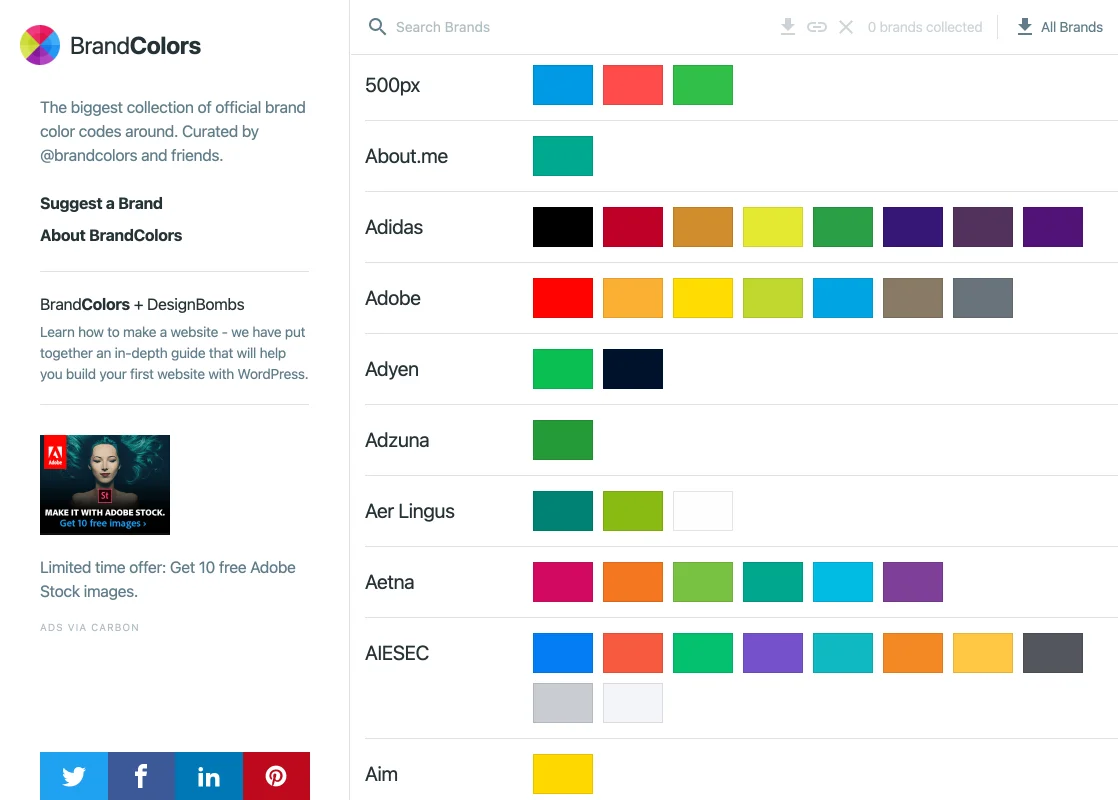Open the About BrandColors link
The image size is (1118, 800).
coord(111,235)
